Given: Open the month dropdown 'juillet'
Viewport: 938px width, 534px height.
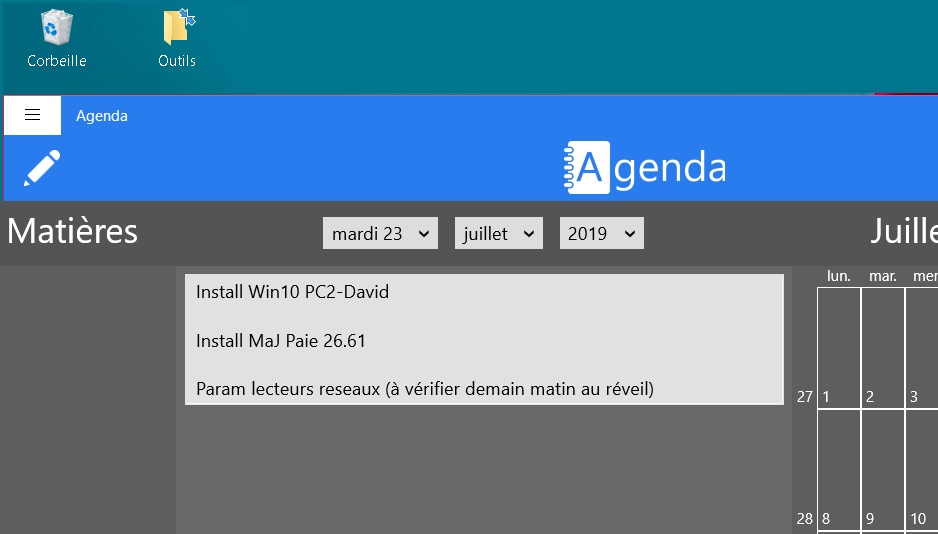Looking at the screenshot, I should tap(499, 233).
